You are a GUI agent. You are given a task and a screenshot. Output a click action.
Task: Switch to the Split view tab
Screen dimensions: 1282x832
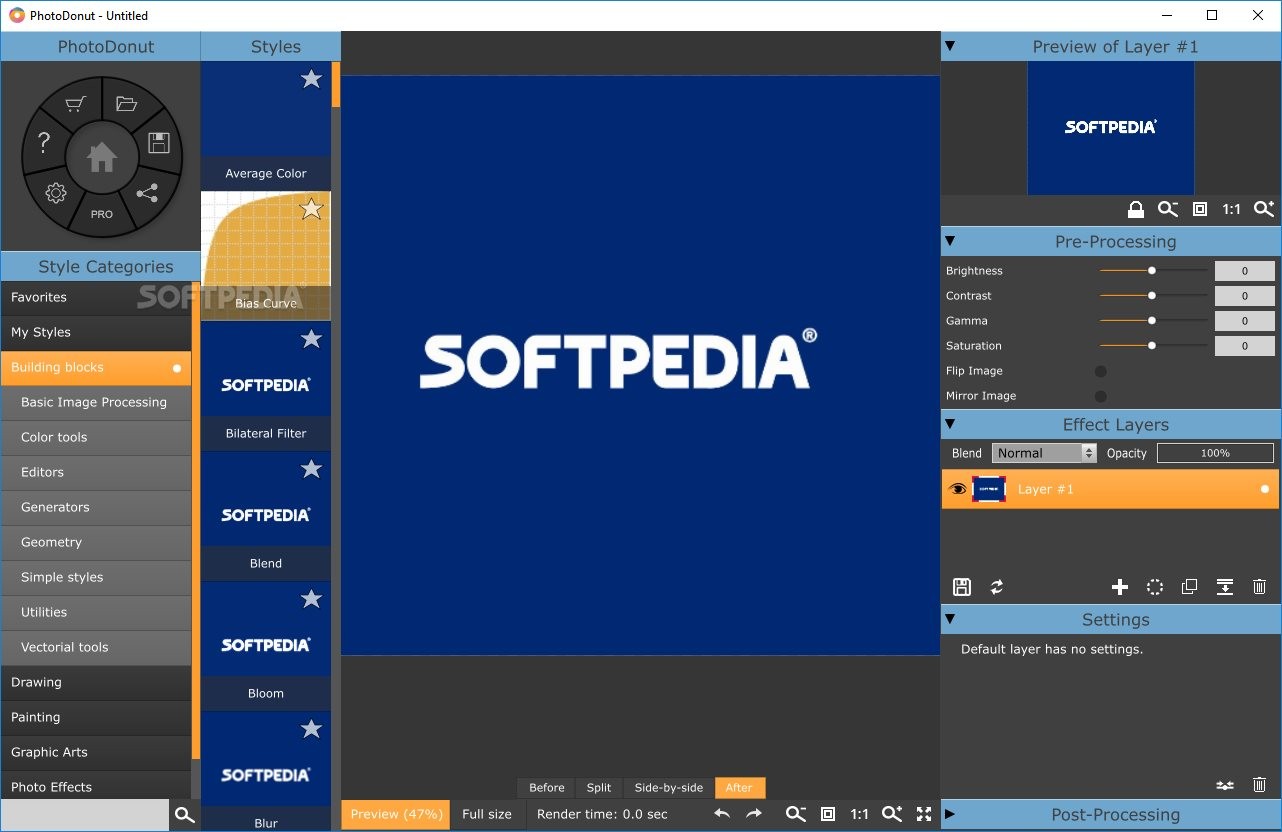tap(599, 788)
